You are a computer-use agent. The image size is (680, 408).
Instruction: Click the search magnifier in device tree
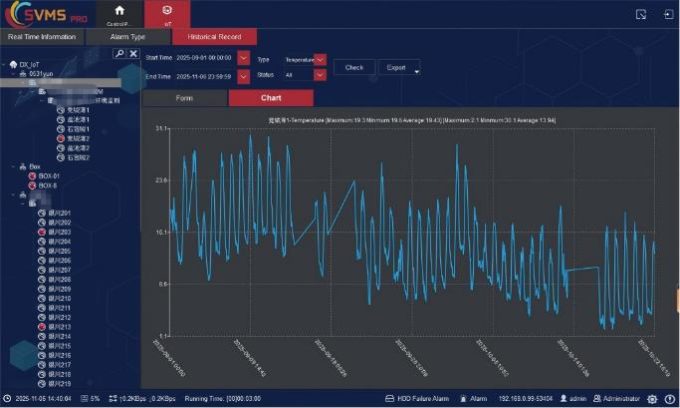[x=119, y=53]
